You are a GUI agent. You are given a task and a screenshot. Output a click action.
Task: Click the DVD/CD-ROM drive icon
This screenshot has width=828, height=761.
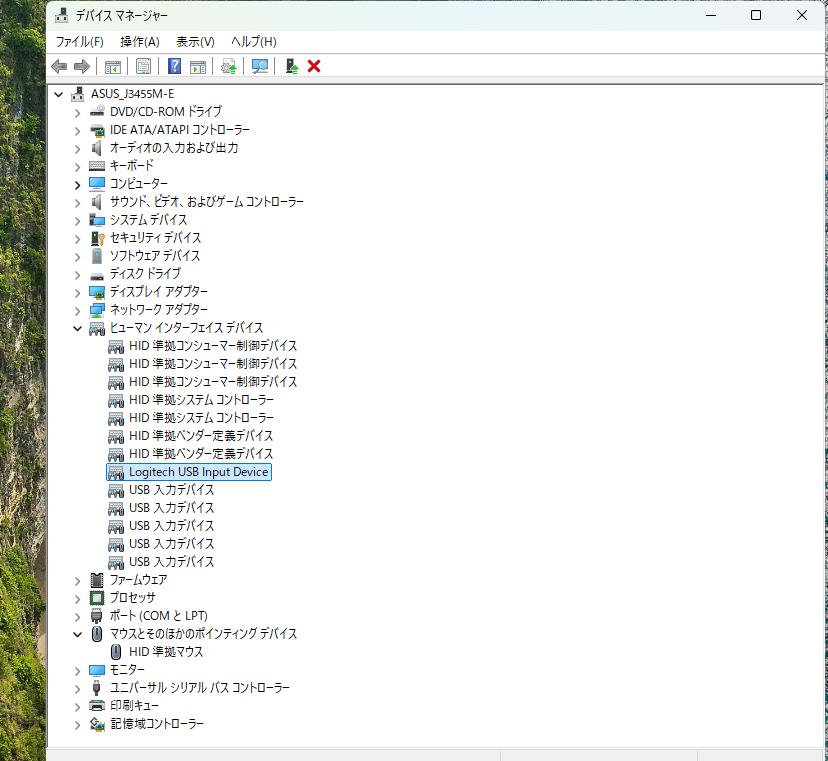[x=97, y=111]
